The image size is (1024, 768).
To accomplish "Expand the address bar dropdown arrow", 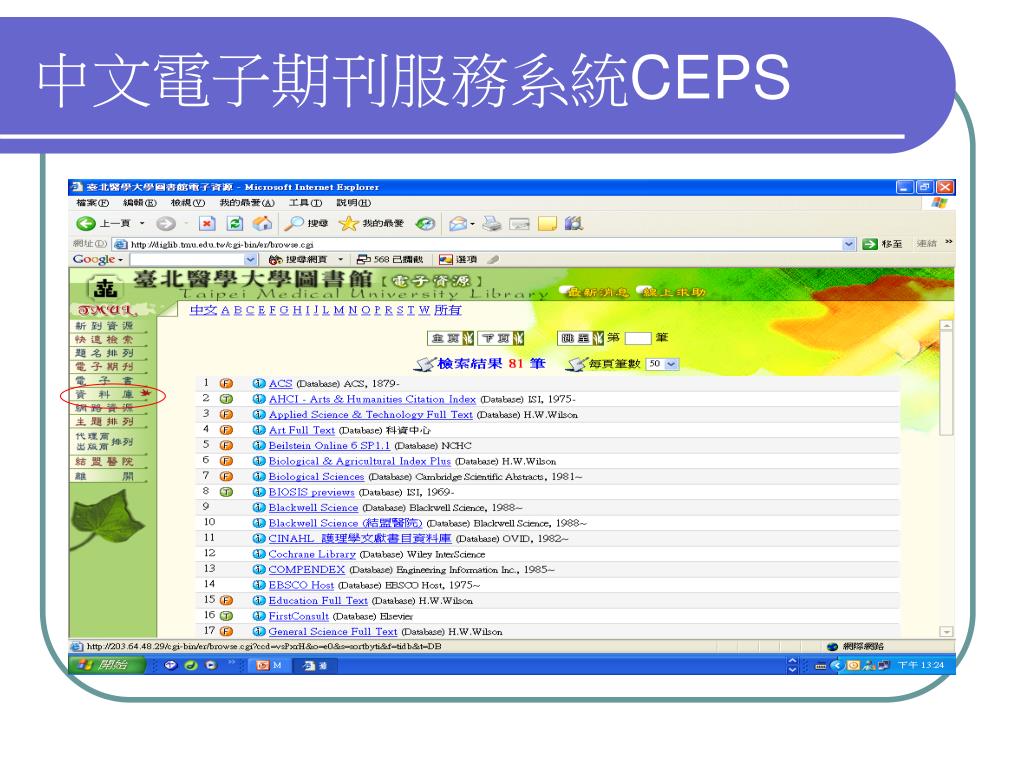I will pos(848,244).
